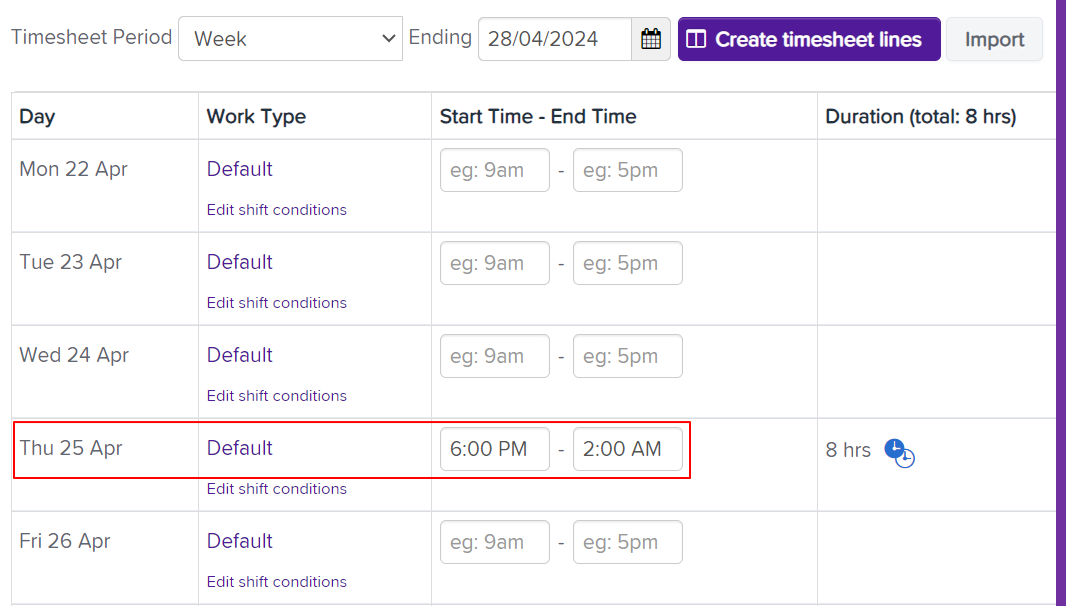The width and height of the screenshot is (1066, 606).
Task: Click Monday start time field
Action: point(494,170)
